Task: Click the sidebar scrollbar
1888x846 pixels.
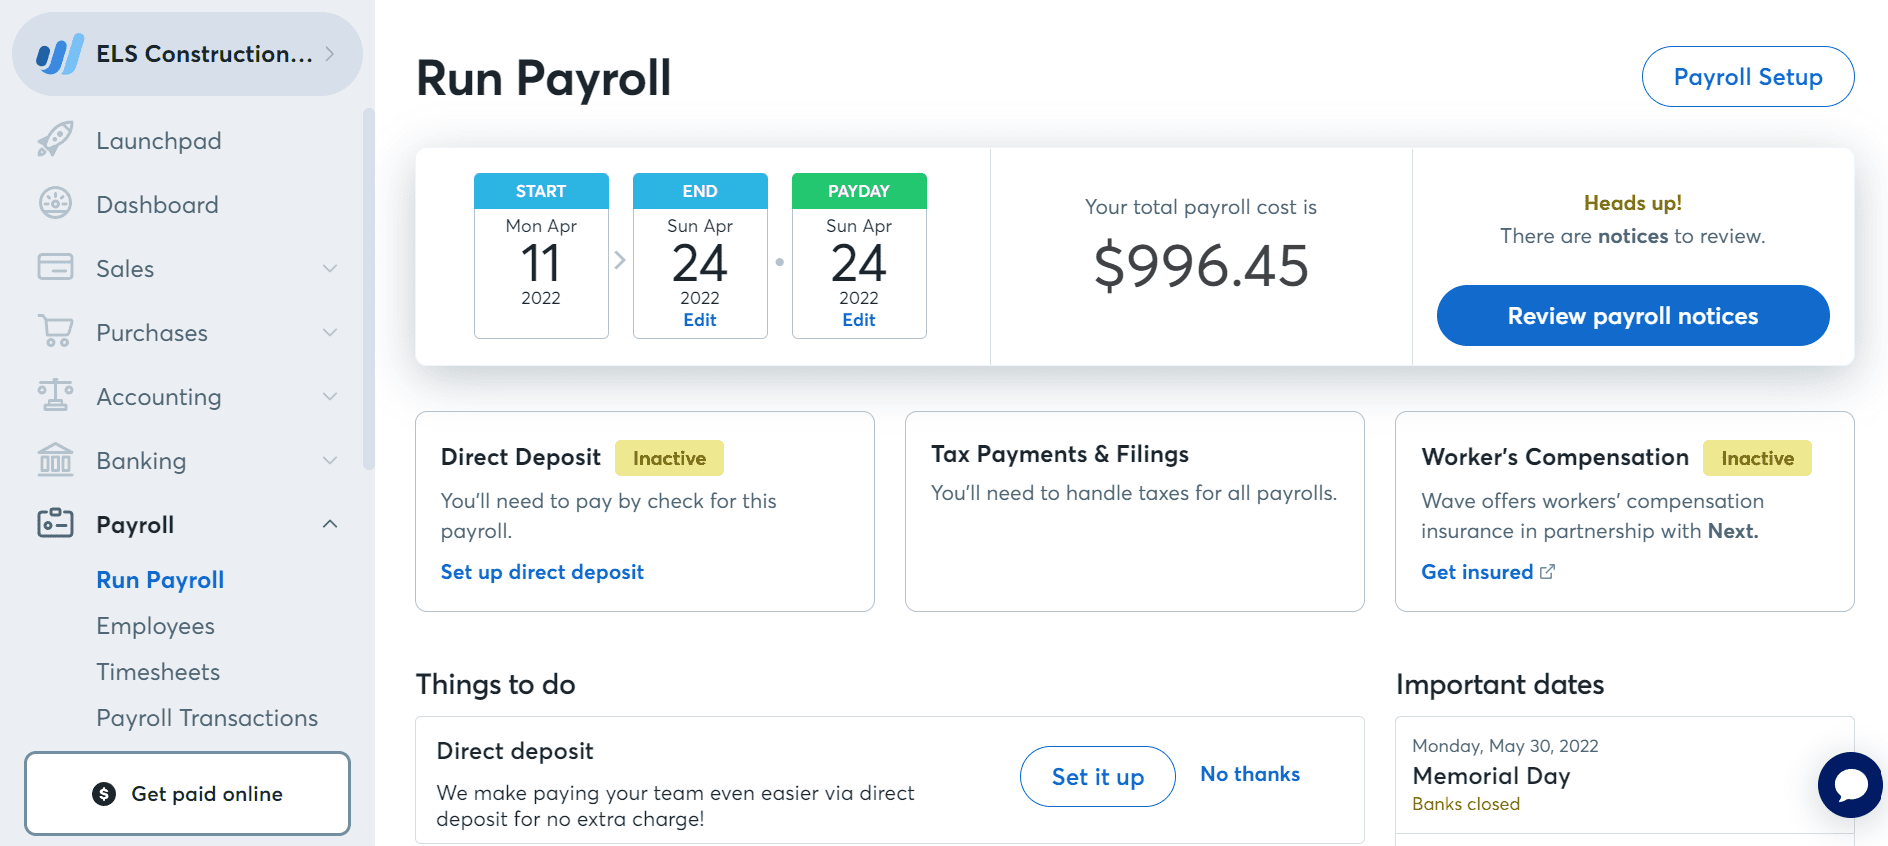Action: pos(368,289)
